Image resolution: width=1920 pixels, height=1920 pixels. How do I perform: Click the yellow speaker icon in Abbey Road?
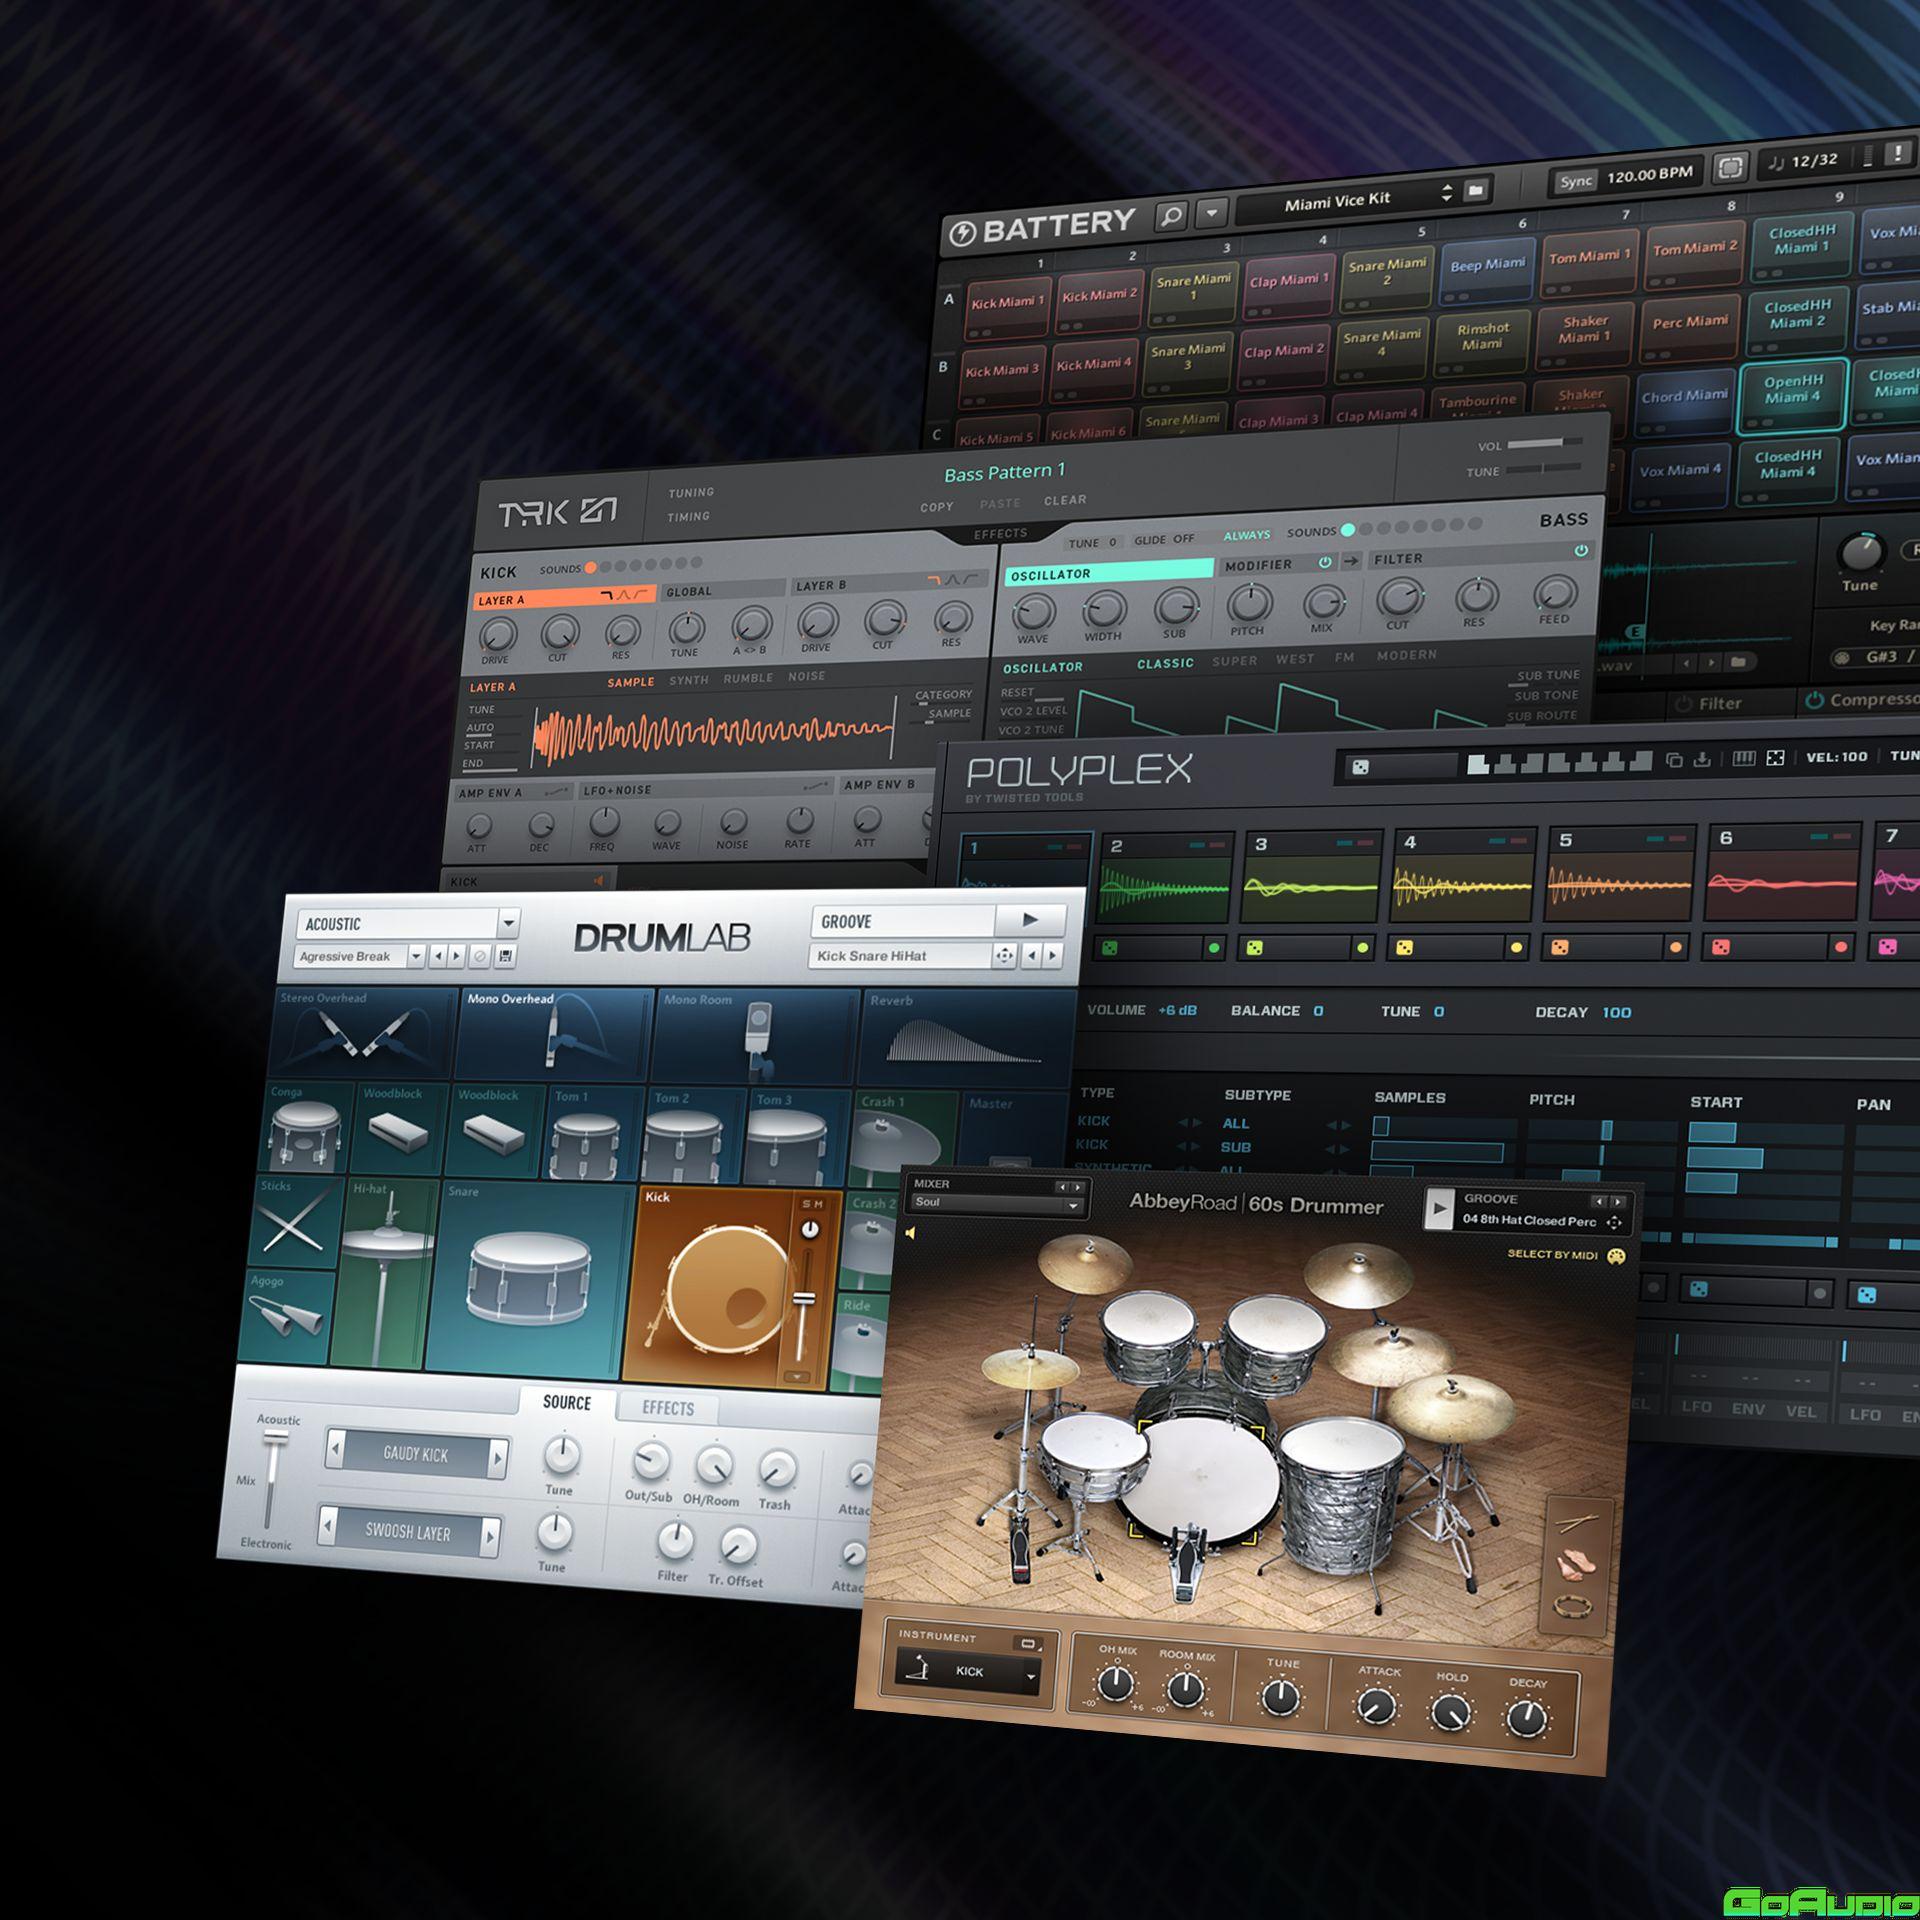tap(910, 1233)
